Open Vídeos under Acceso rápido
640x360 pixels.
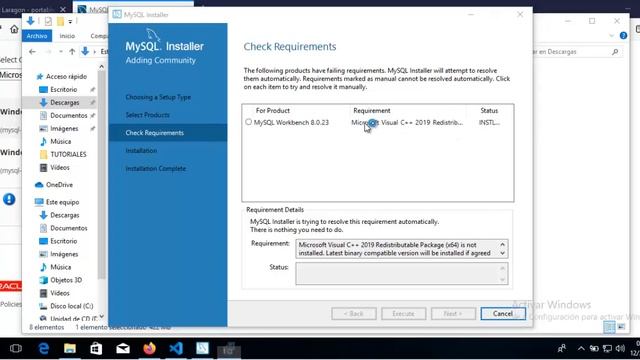[x=55, y=167]
